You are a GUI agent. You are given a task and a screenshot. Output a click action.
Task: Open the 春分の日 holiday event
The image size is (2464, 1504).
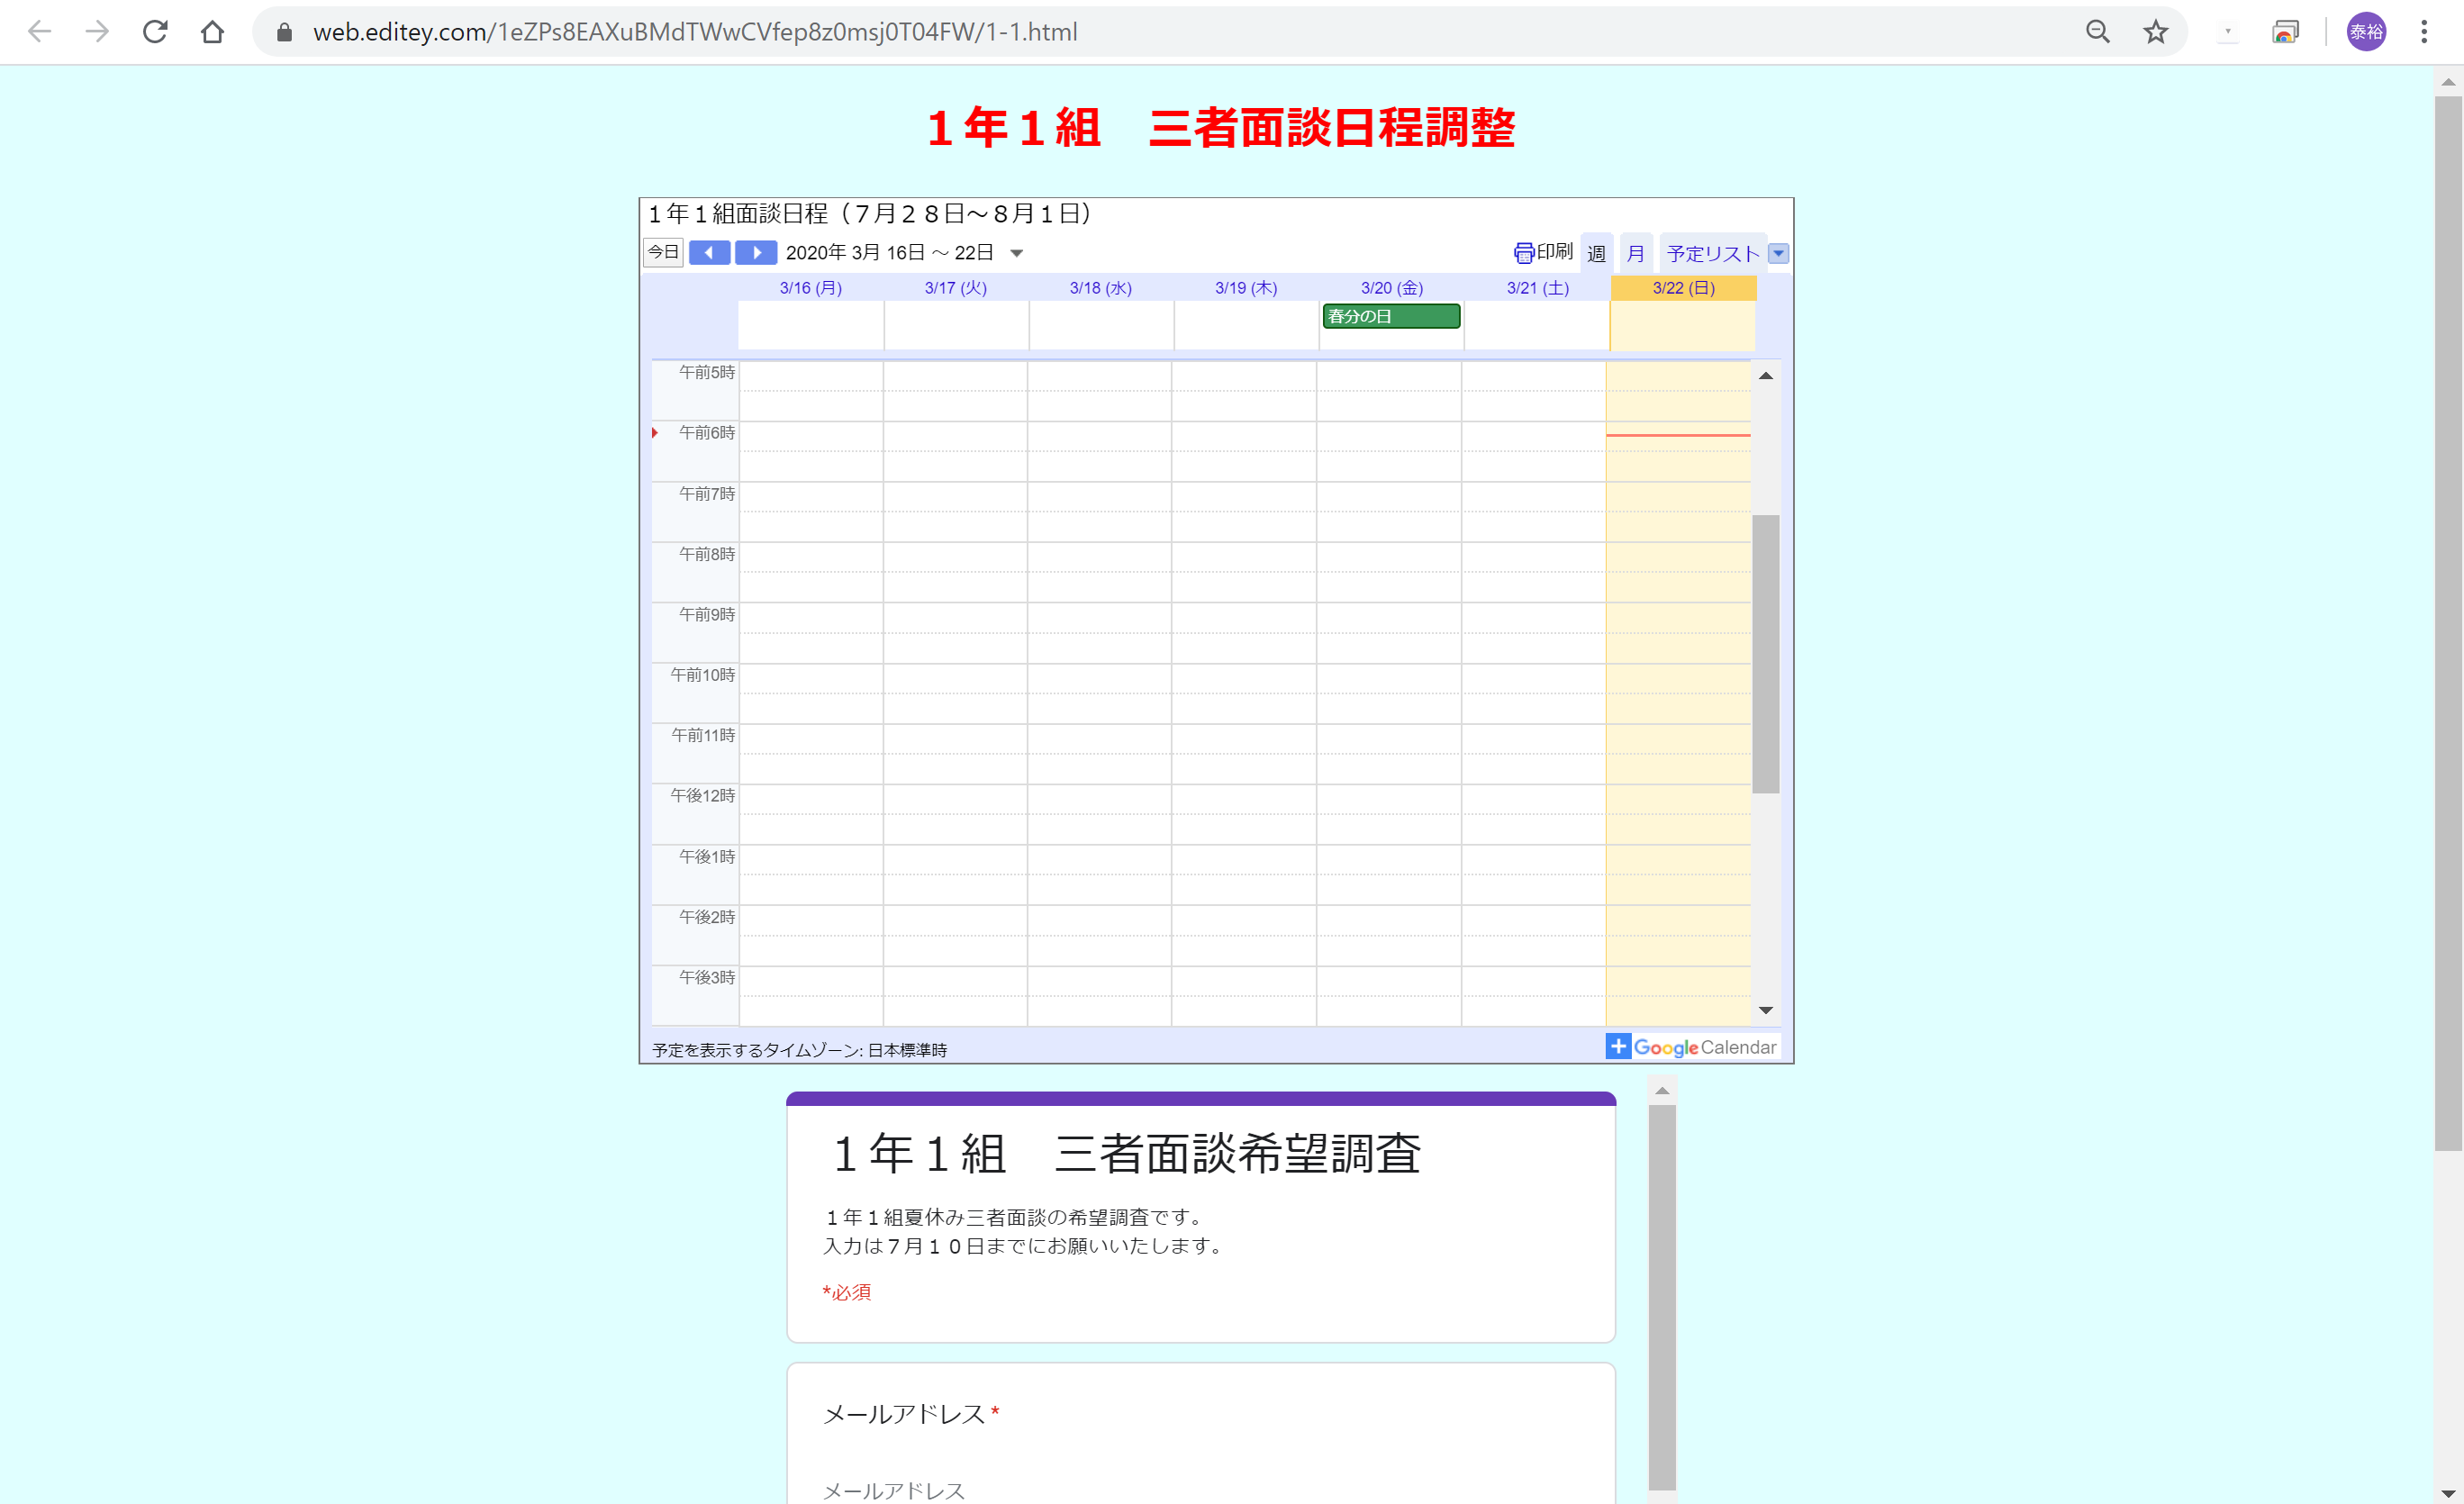(x=1390, y=317)
